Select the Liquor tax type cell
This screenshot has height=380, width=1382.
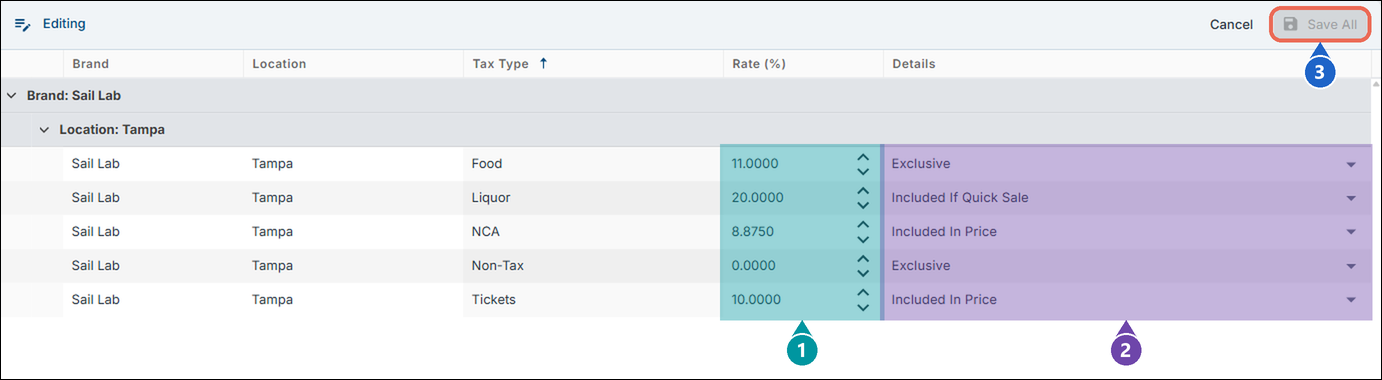(x=592, y=198)
